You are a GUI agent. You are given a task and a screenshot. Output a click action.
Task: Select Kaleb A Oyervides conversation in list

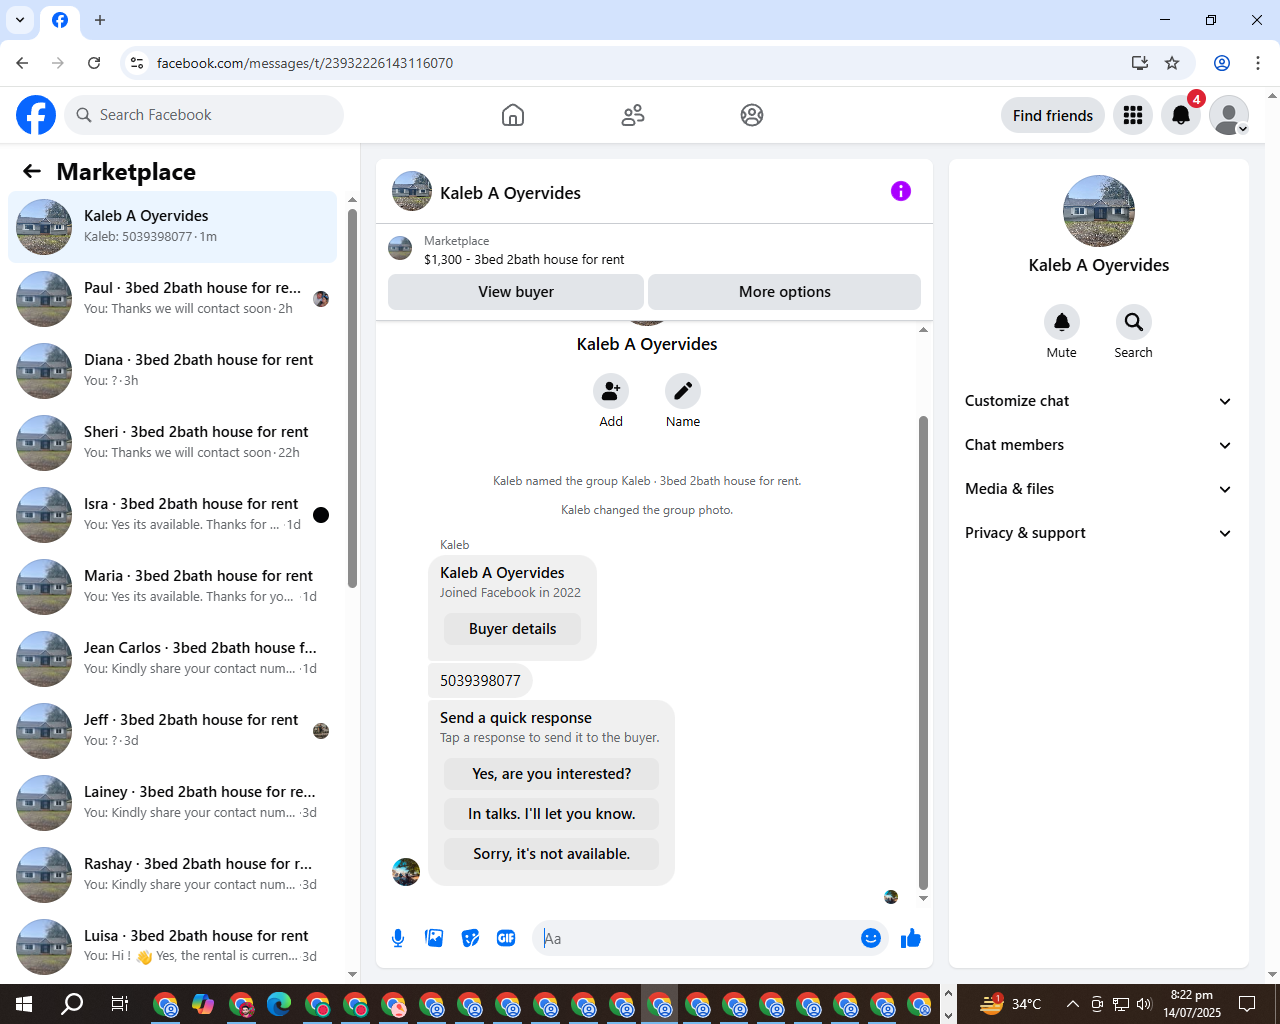pyautogui.click(x=172, y=227)
